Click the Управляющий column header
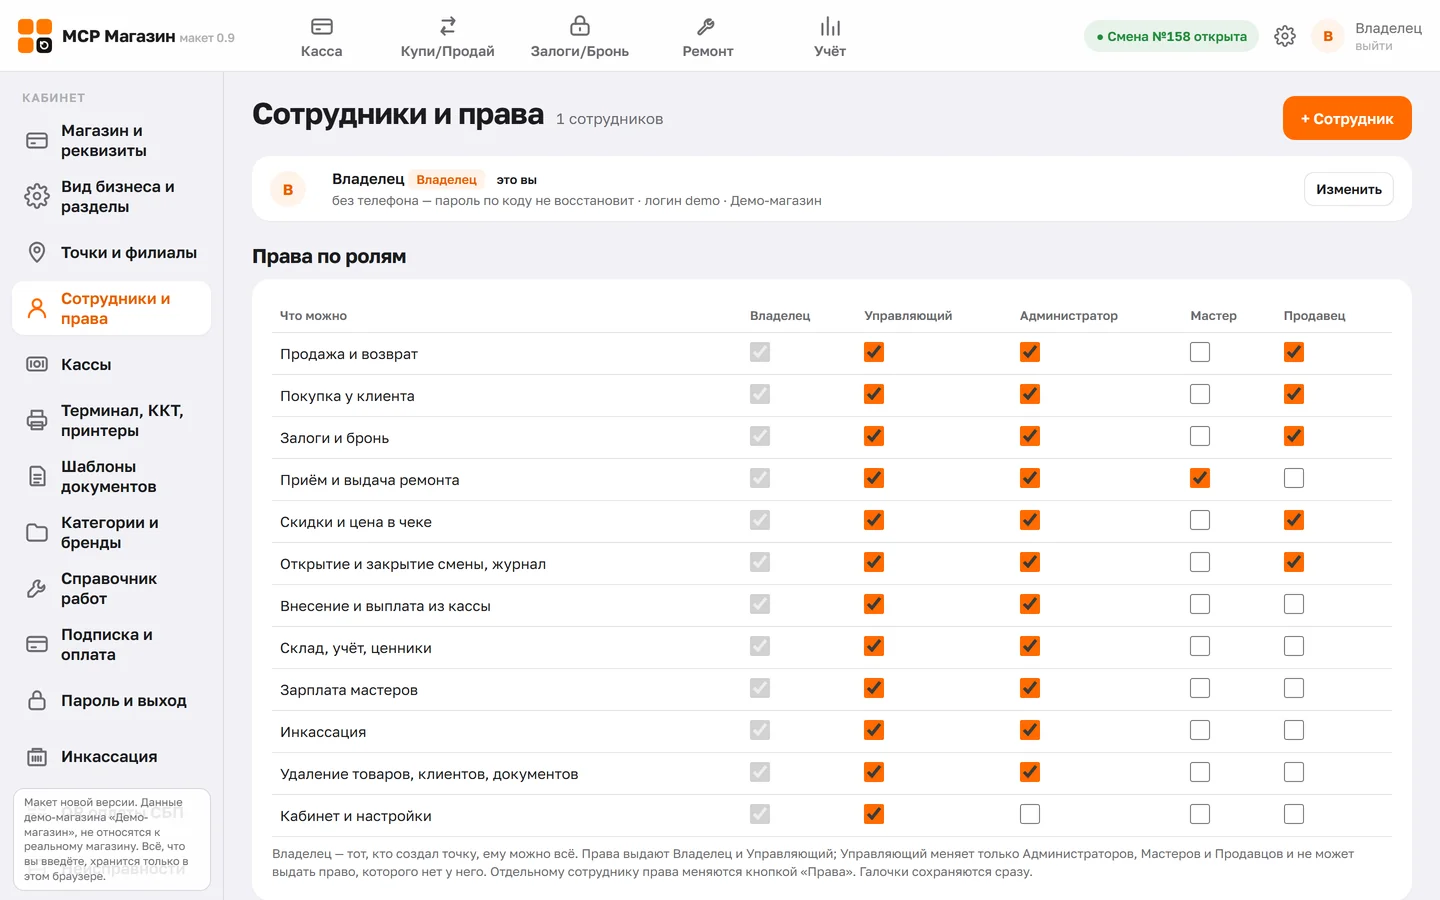1440x900 pixels. point(908,316)
